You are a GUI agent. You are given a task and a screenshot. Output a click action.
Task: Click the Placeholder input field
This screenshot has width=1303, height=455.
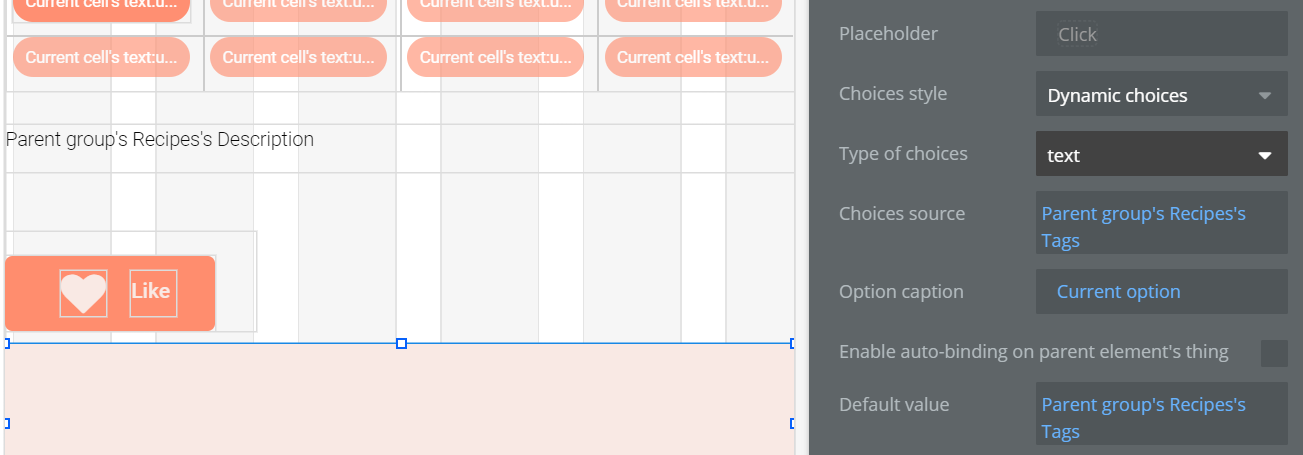[1160, 34]
